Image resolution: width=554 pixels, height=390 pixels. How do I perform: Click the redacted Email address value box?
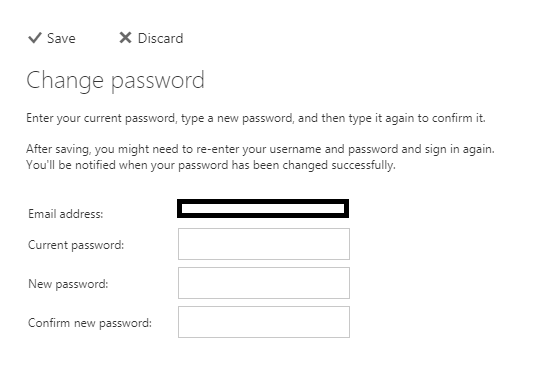[263, 208]
